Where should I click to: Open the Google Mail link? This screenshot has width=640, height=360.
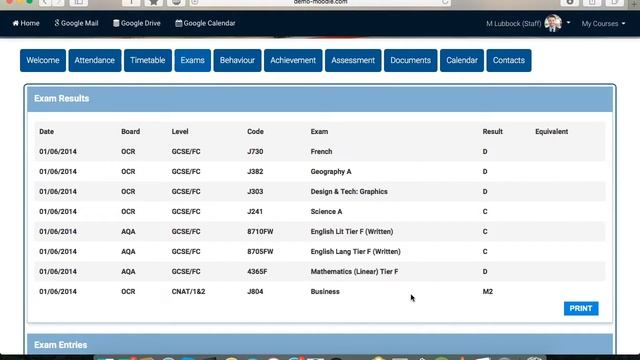click(76, 23)
